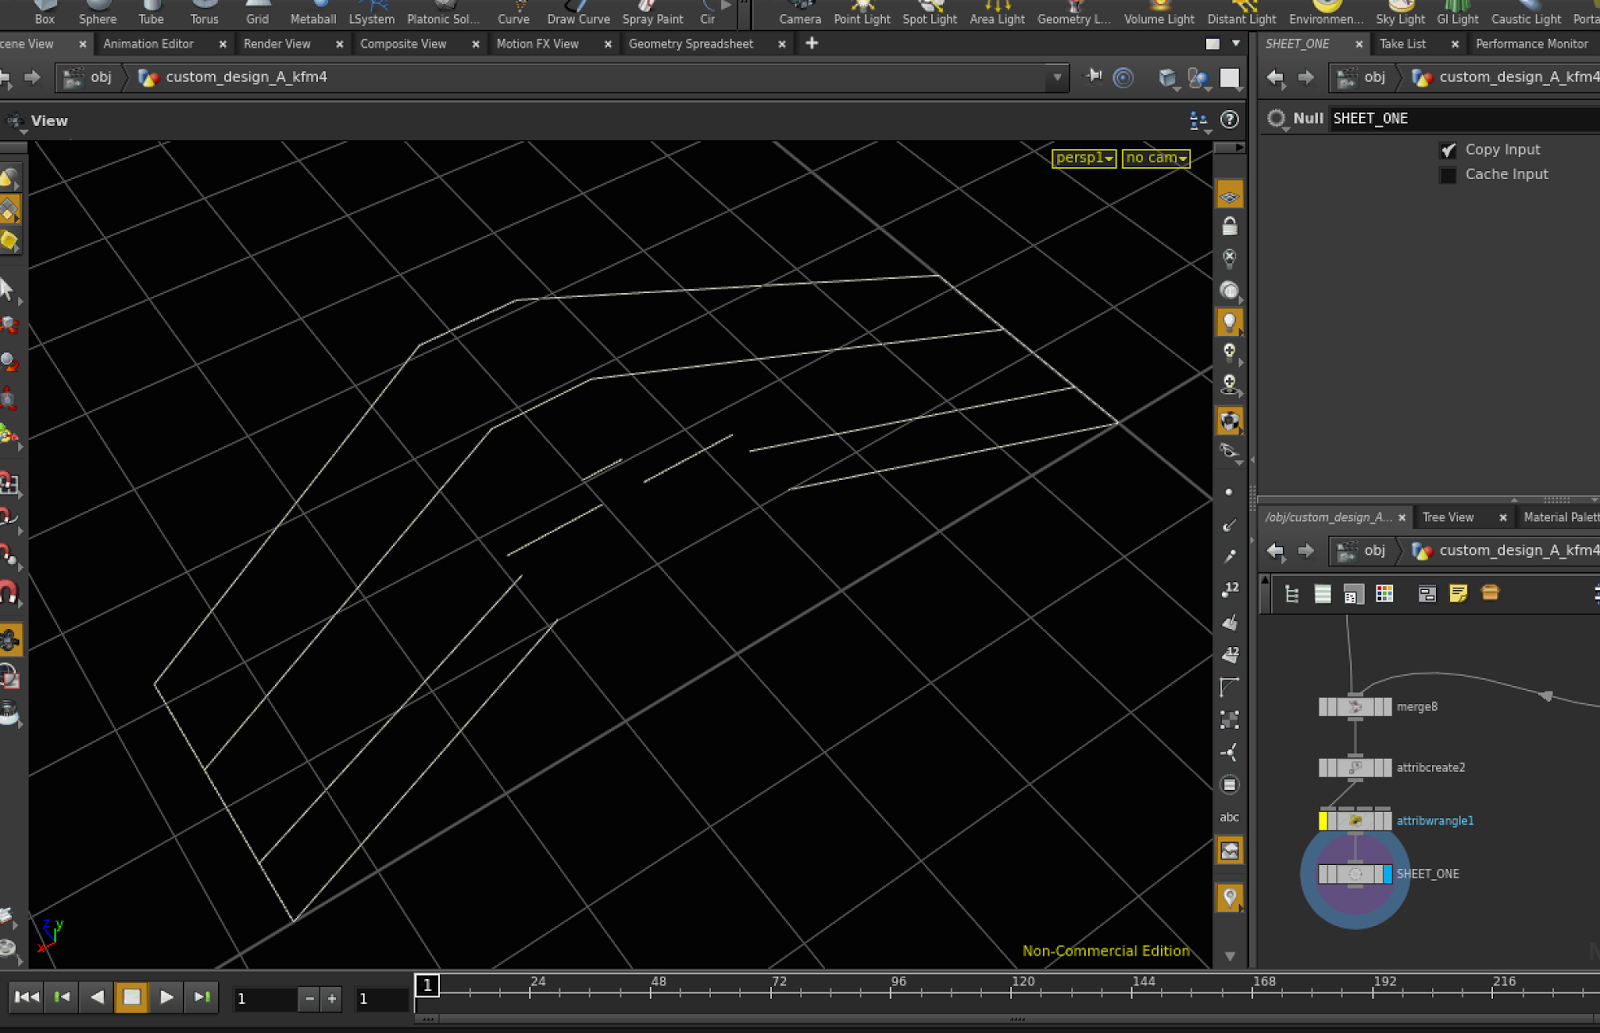
Task: Add a new pane tab with plus button
Action: 812,43
